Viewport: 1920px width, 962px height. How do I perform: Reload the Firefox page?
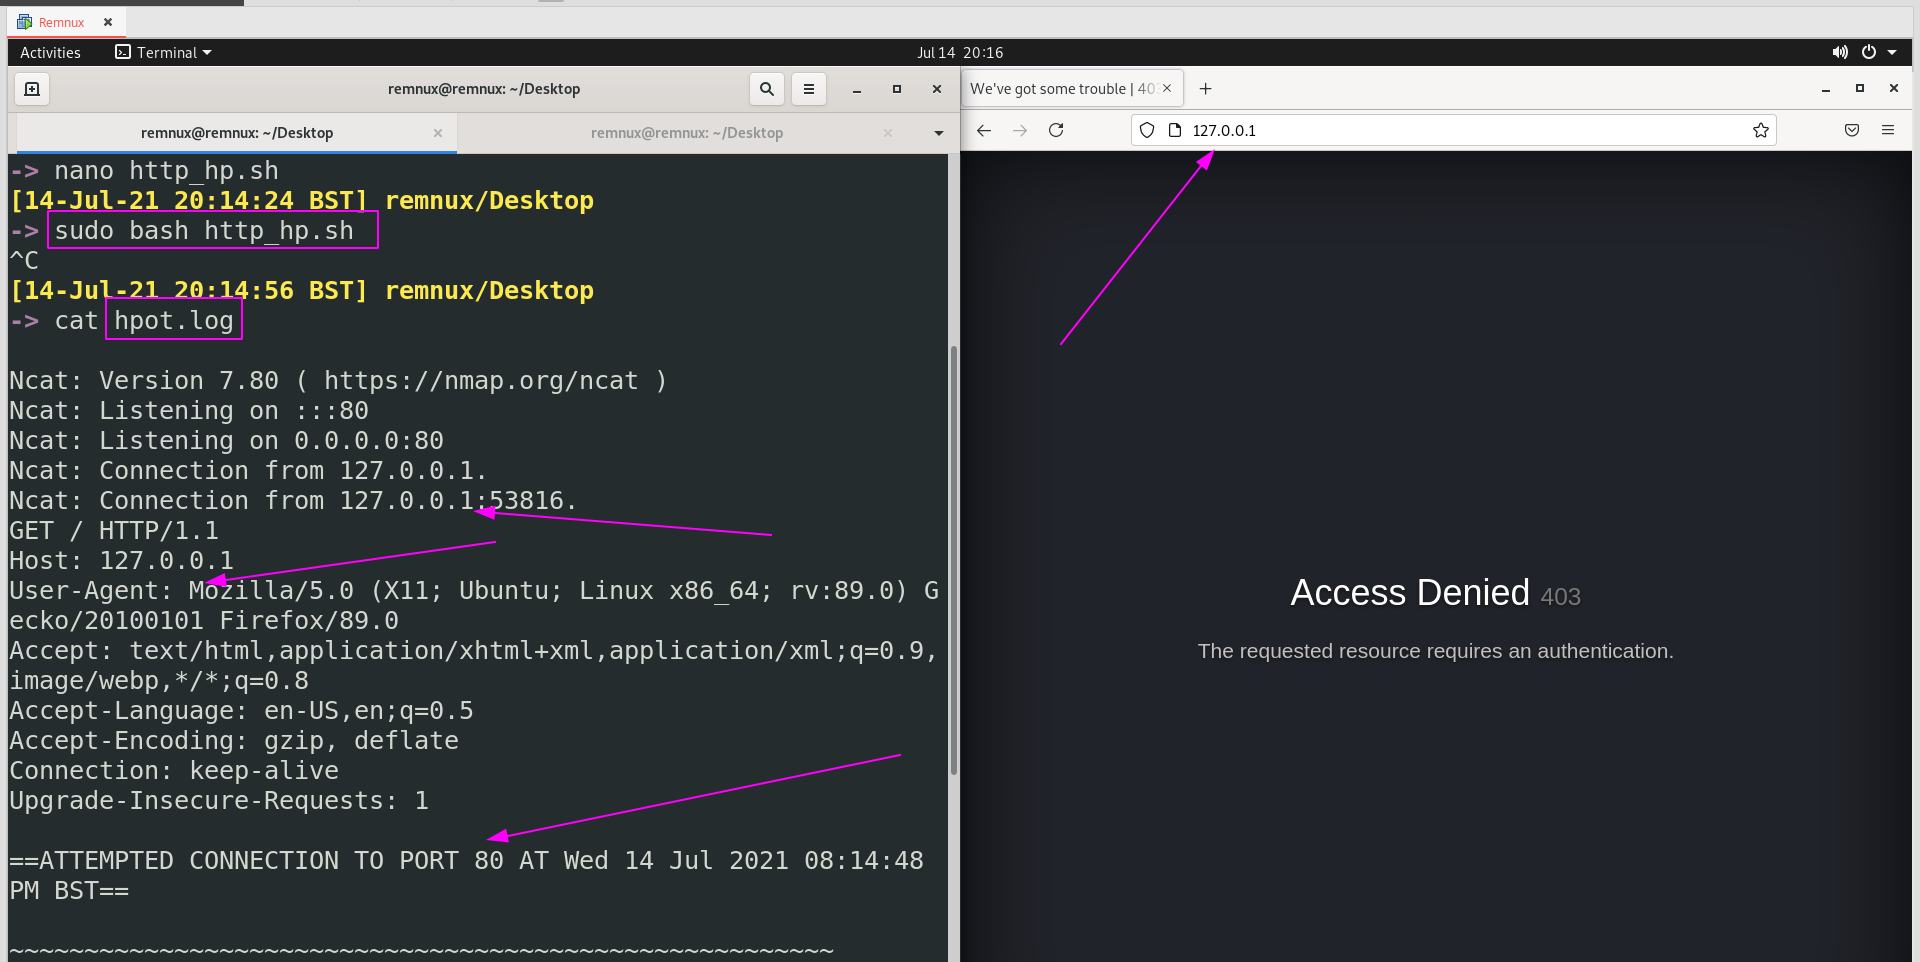click(1056, 130)
